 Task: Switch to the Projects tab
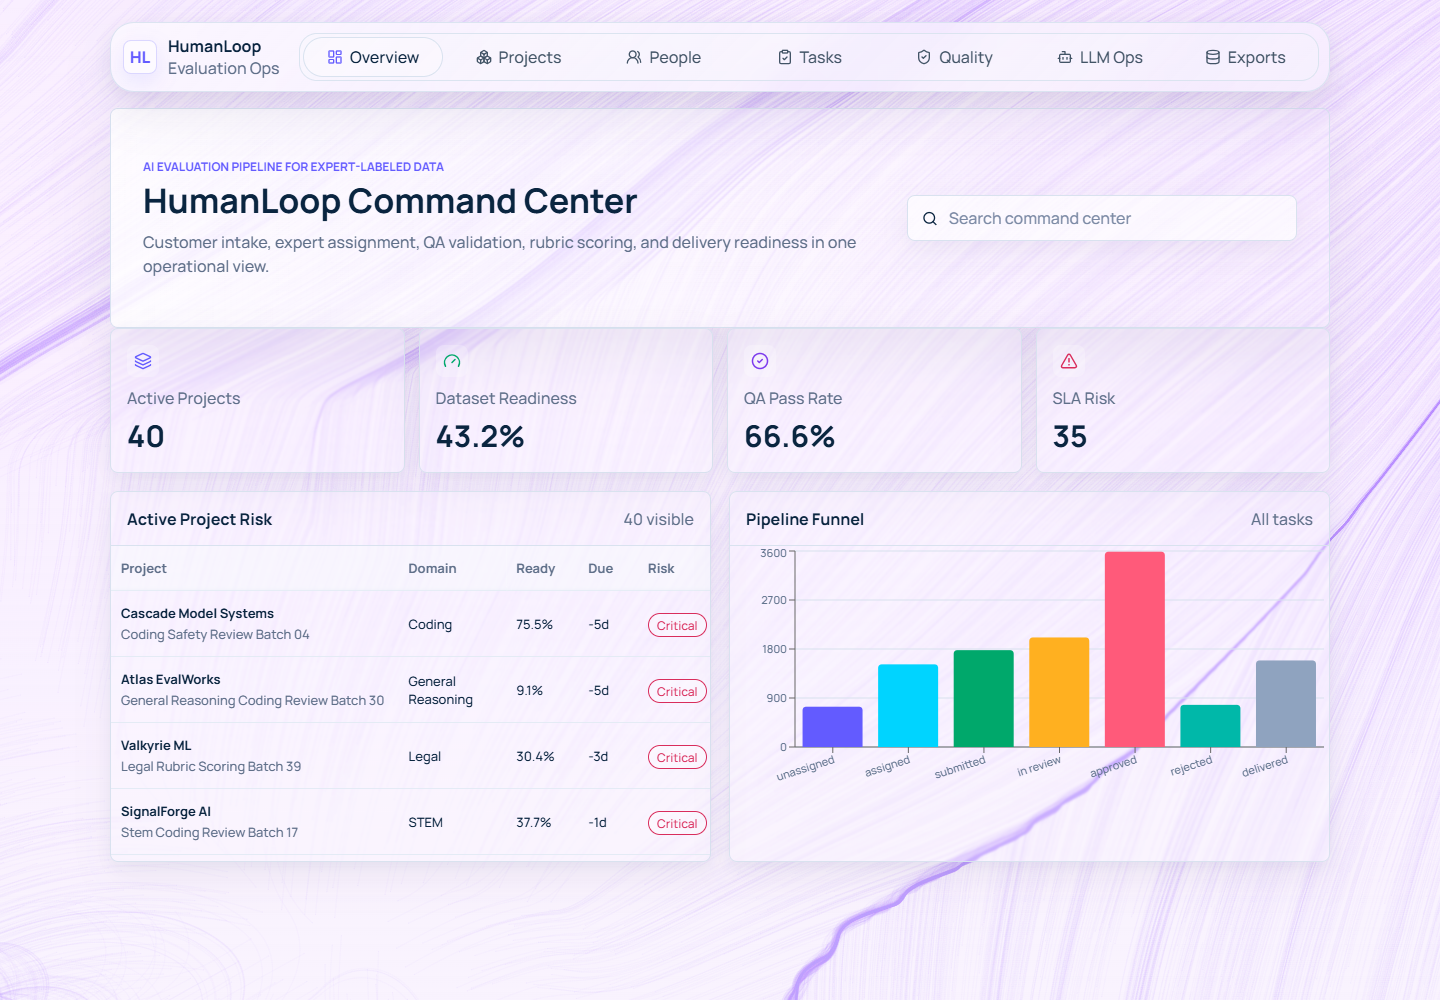pos(518,57)
